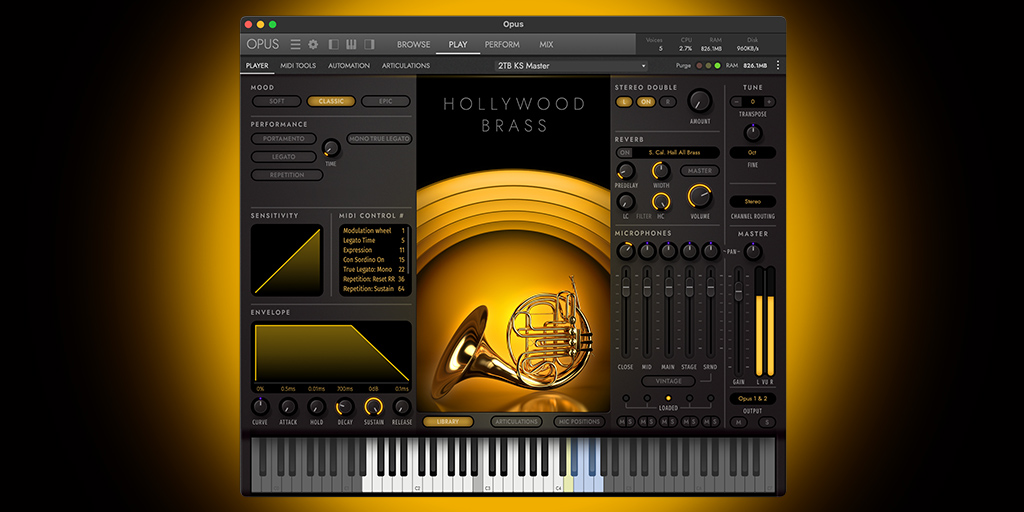Click the Stereo Double Amount knob
Viewport: 1024px width, 512px height.
[699, 101]
